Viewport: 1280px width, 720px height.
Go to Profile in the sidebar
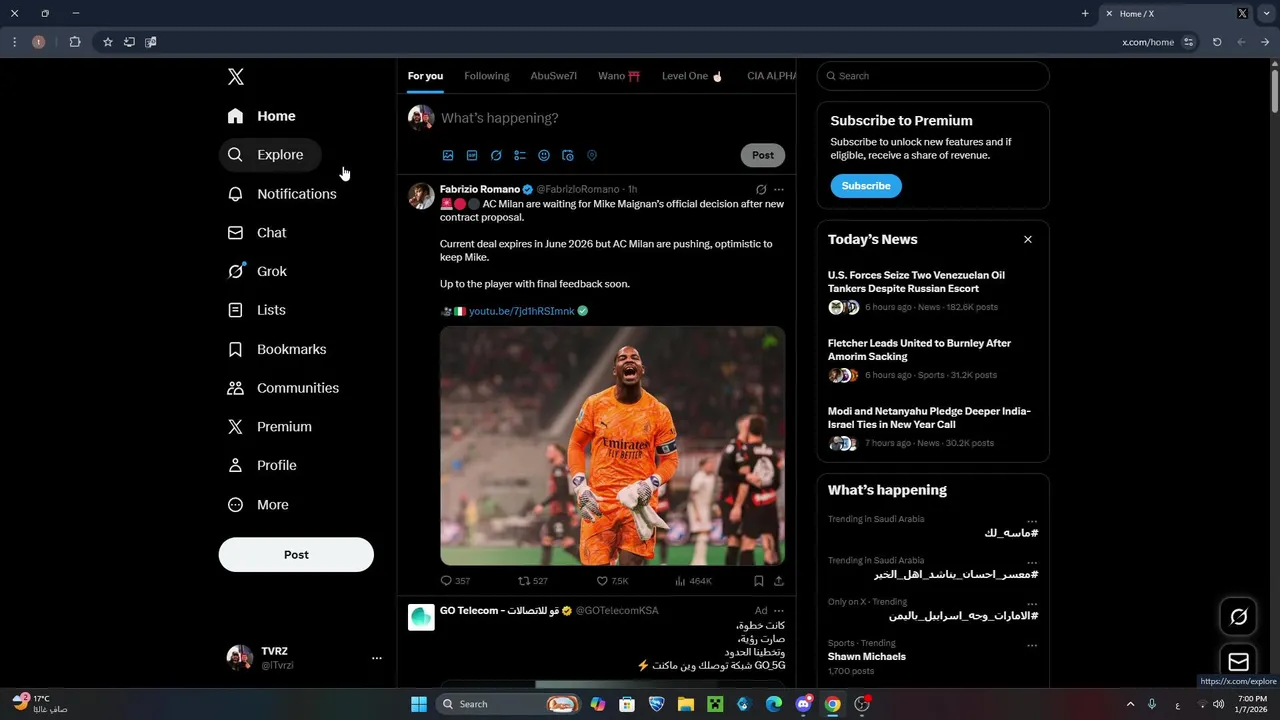coord(263,466)
